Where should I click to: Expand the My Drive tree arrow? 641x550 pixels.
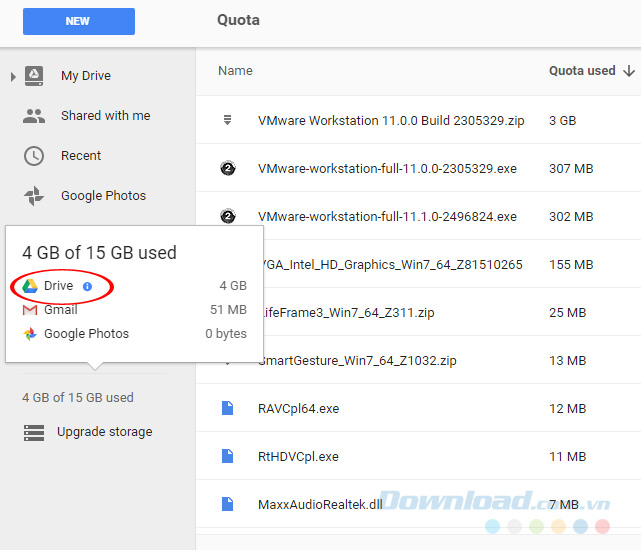(13, 76)
